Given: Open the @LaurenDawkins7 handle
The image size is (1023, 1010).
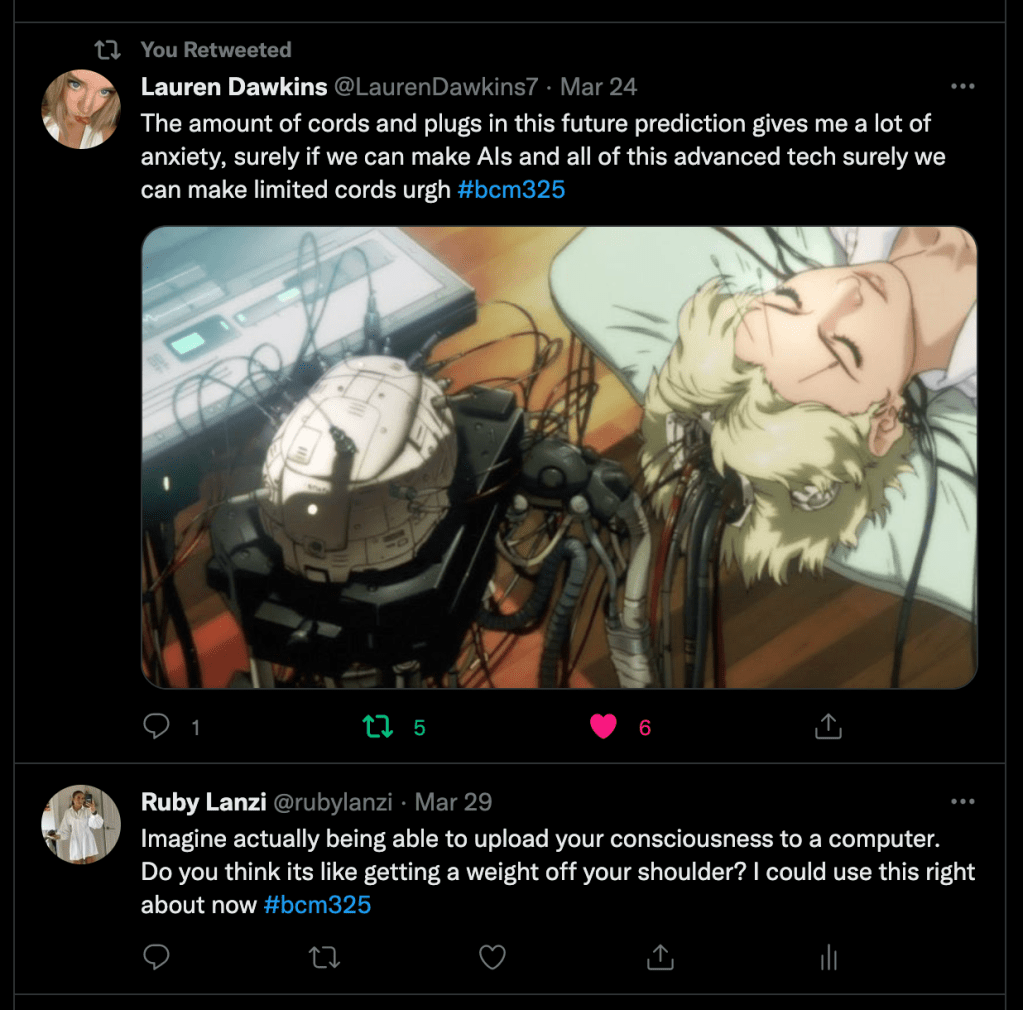Looking at the screenshot, I should [436, 87].
